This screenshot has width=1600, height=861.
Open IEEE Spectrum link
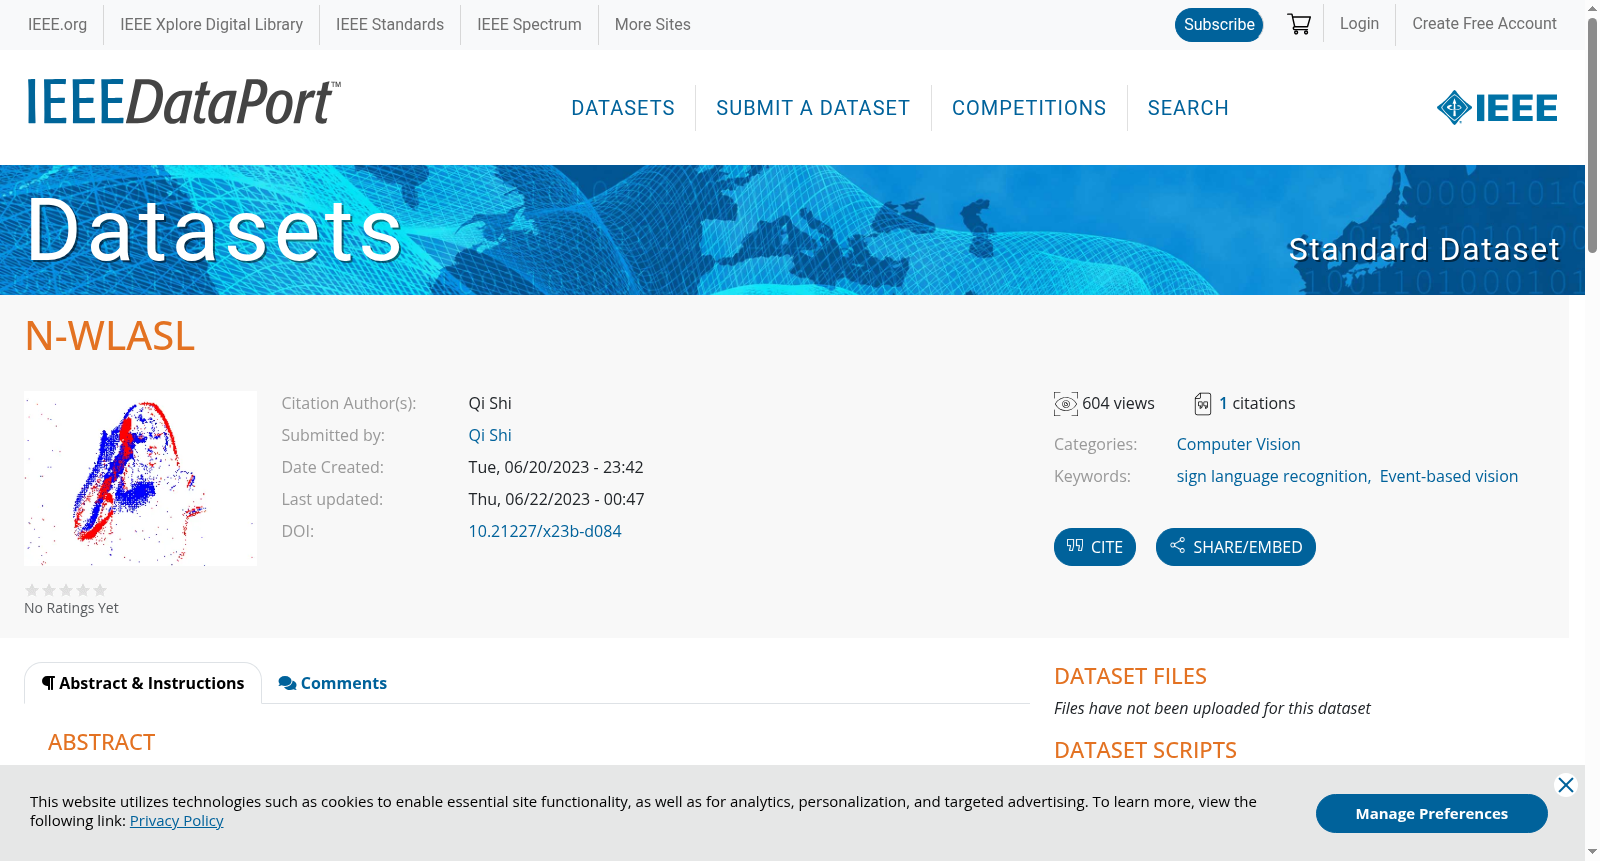(x=529, y=25)
